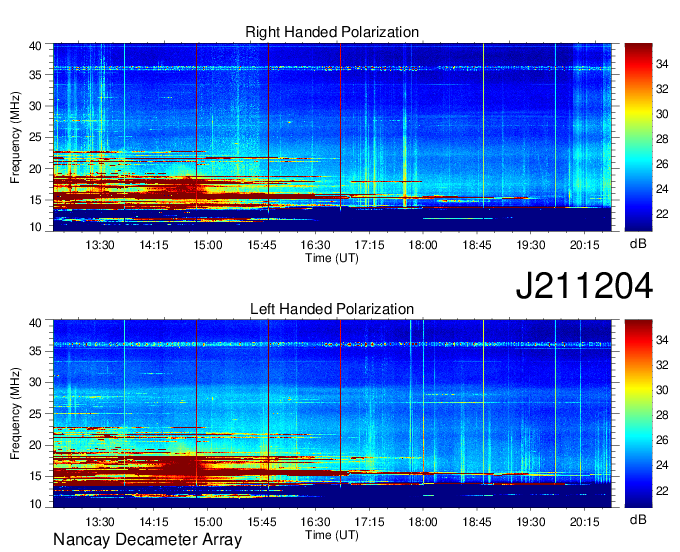Click the "Left Handed Polarization" plot title
Image resolution: width=680 pixels, height=552 pixels.
tap(332, 309)
